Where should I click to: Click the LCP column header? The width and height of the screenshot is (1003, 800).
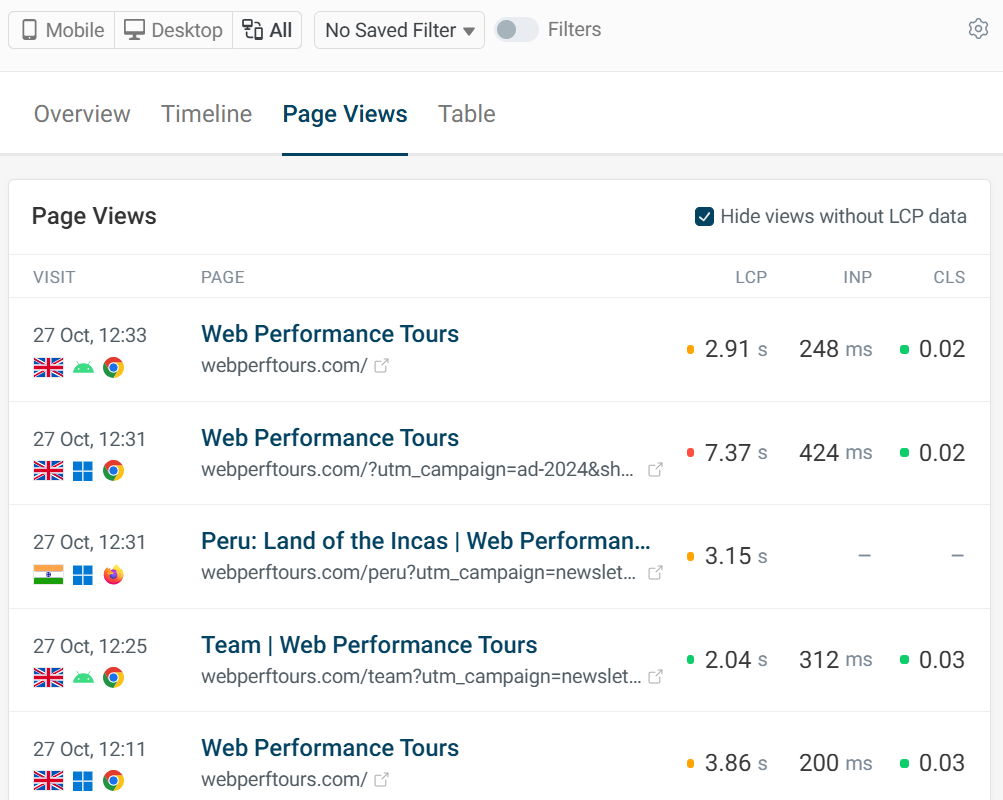[751, 277]
